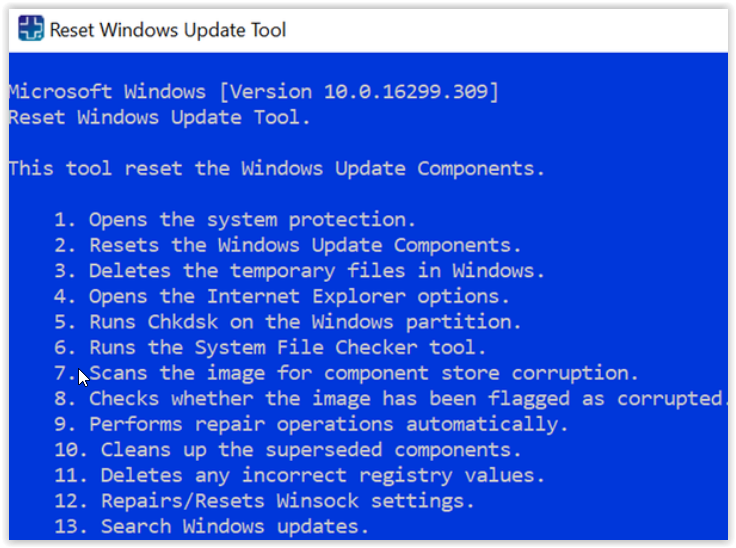Pick option 4 Opens Internet Explorer options
Screen dimensions: 736x548
(x=282, y=296)
